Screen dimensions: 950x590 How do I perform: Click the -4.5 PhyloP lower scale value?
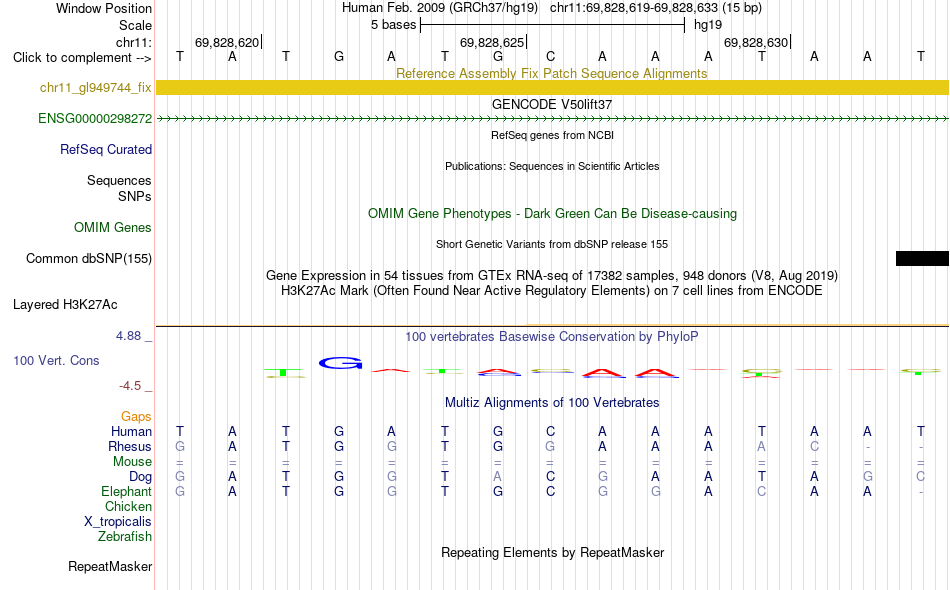pyautogui.click(x=130, y=386)
